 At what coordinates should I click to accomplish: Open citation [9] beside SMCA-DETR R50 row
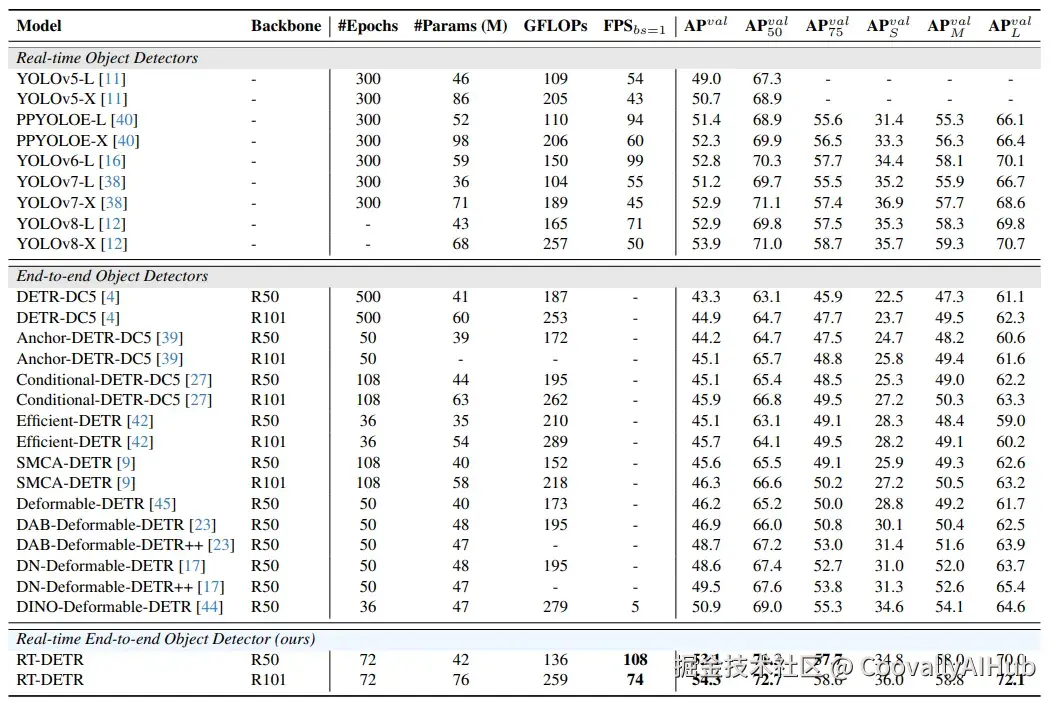(x=126, y=463)
